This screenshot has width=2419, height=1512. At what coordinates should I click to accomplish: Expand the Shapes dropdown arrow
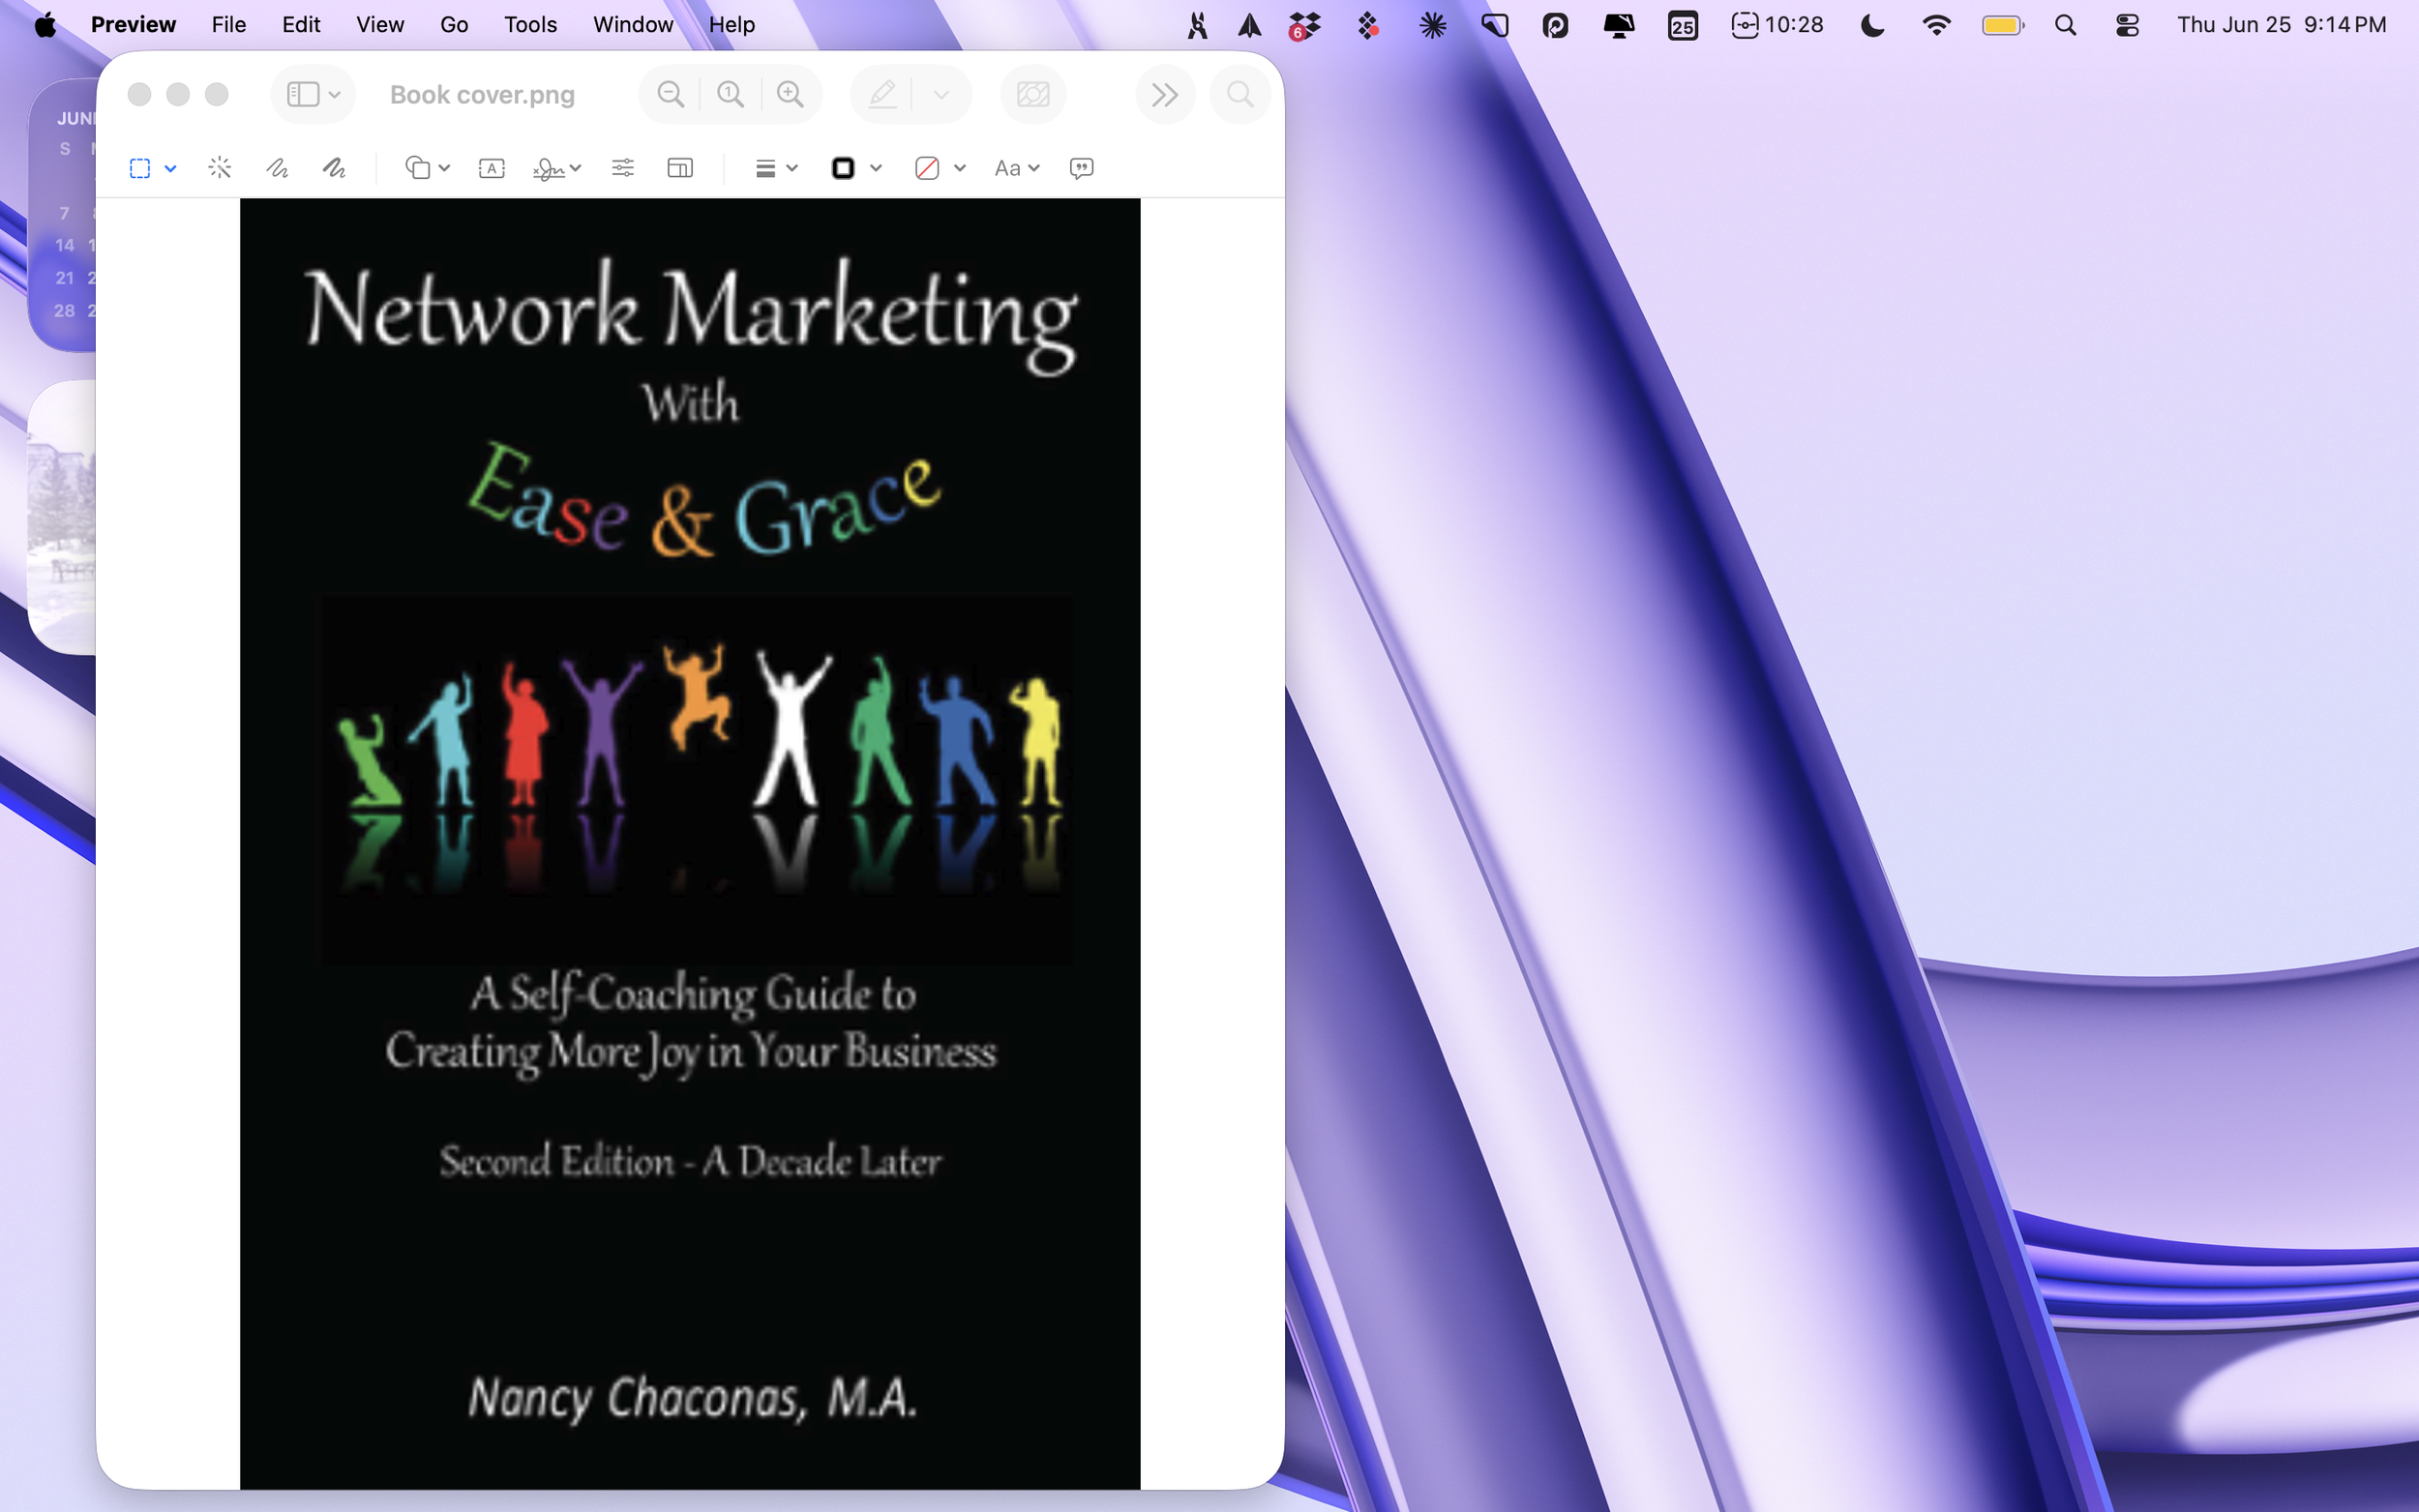445,168
